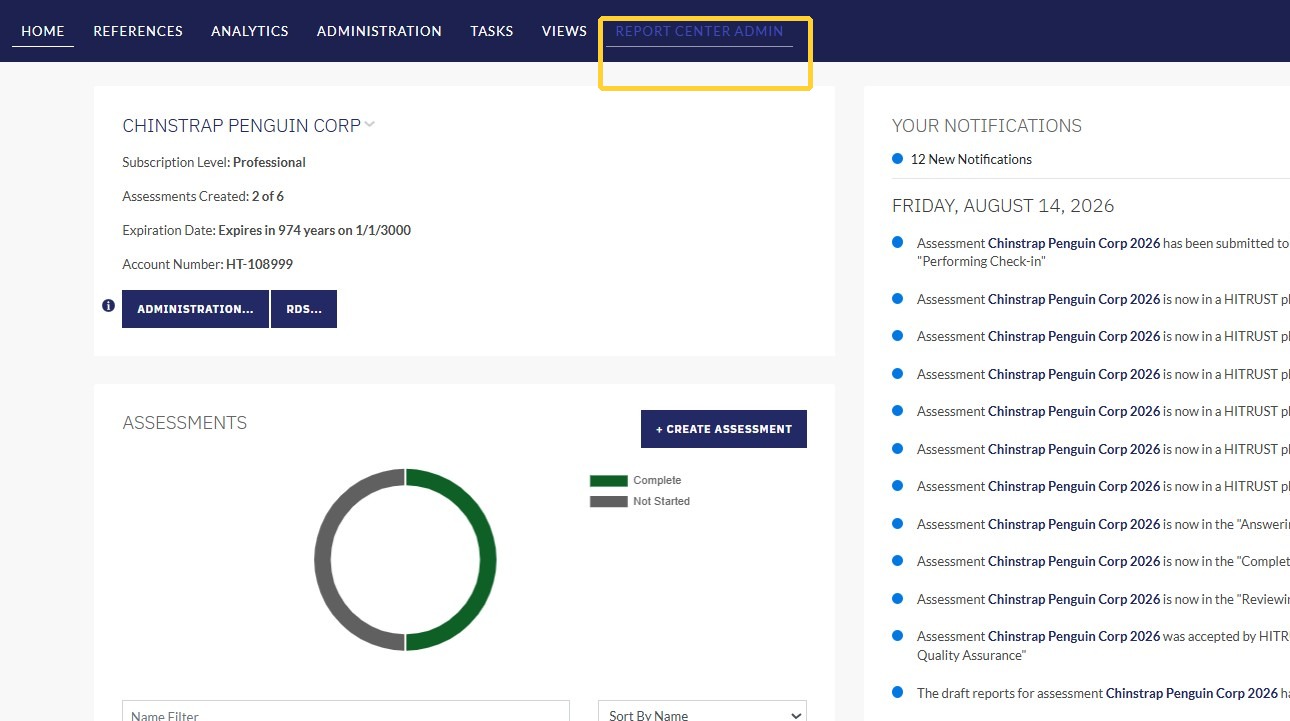Viewport: 1290px width, 721px height.
Task: Expand the Chinstrap Penguin Corp chevron
Action: click(x=369, y=125)
